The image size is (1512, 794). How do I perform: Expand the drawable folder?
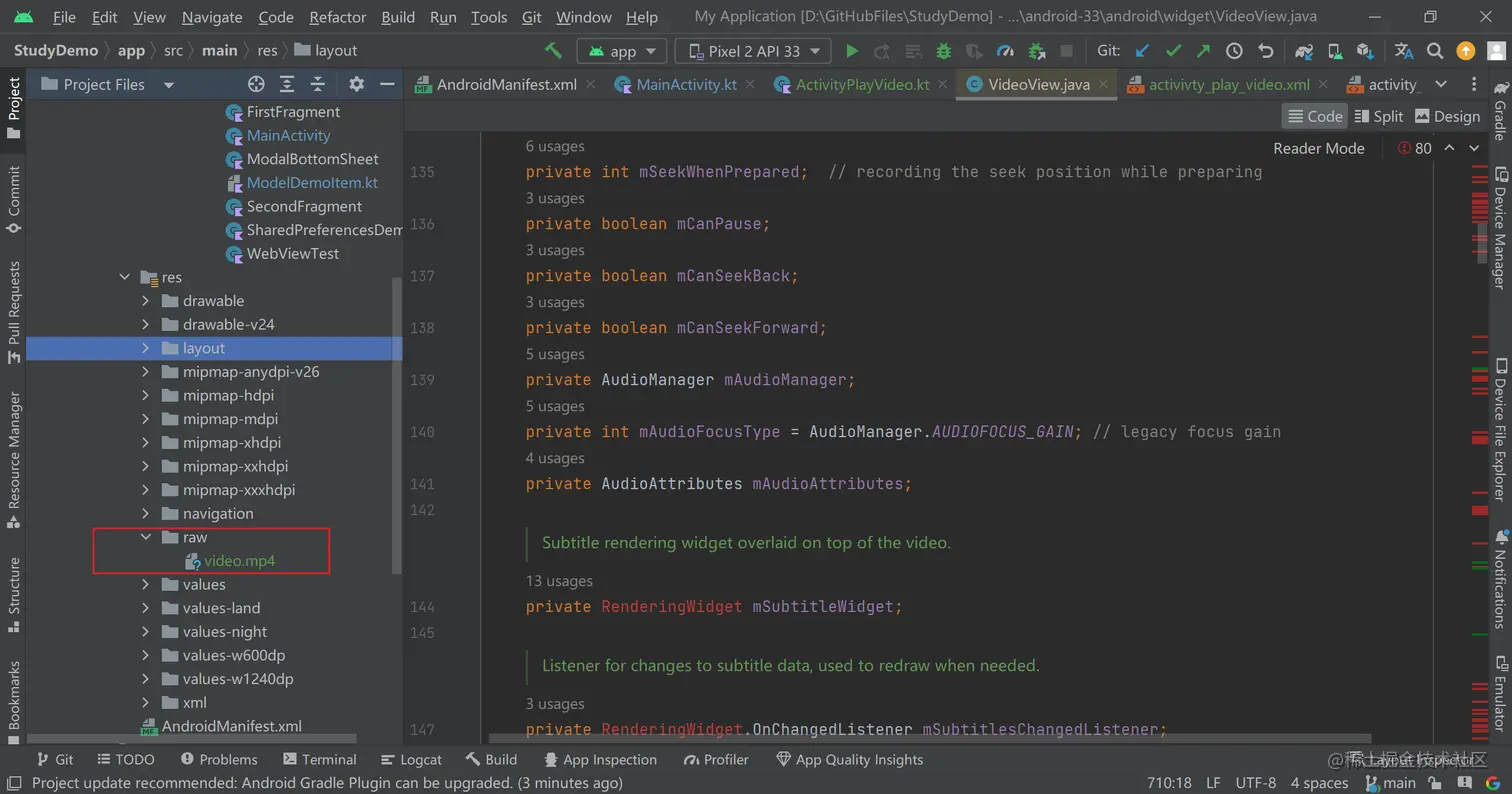(x=146, y=301)
